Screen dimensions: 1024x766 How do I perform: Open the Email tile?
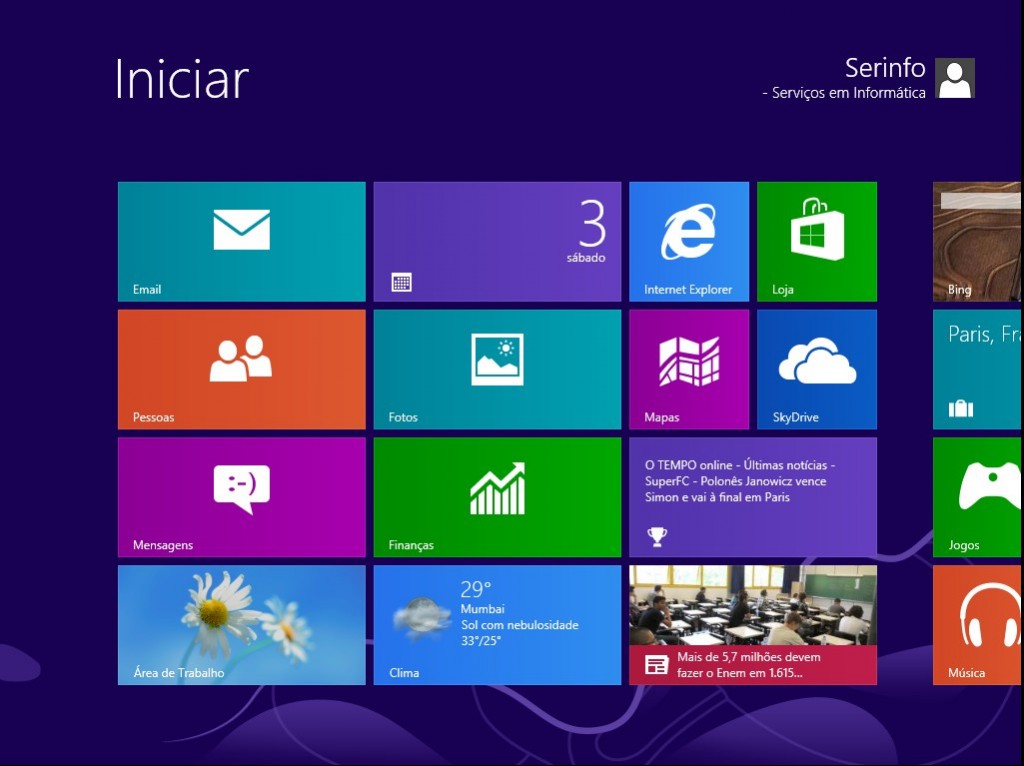pyautogui.click(x=241, y=241)
